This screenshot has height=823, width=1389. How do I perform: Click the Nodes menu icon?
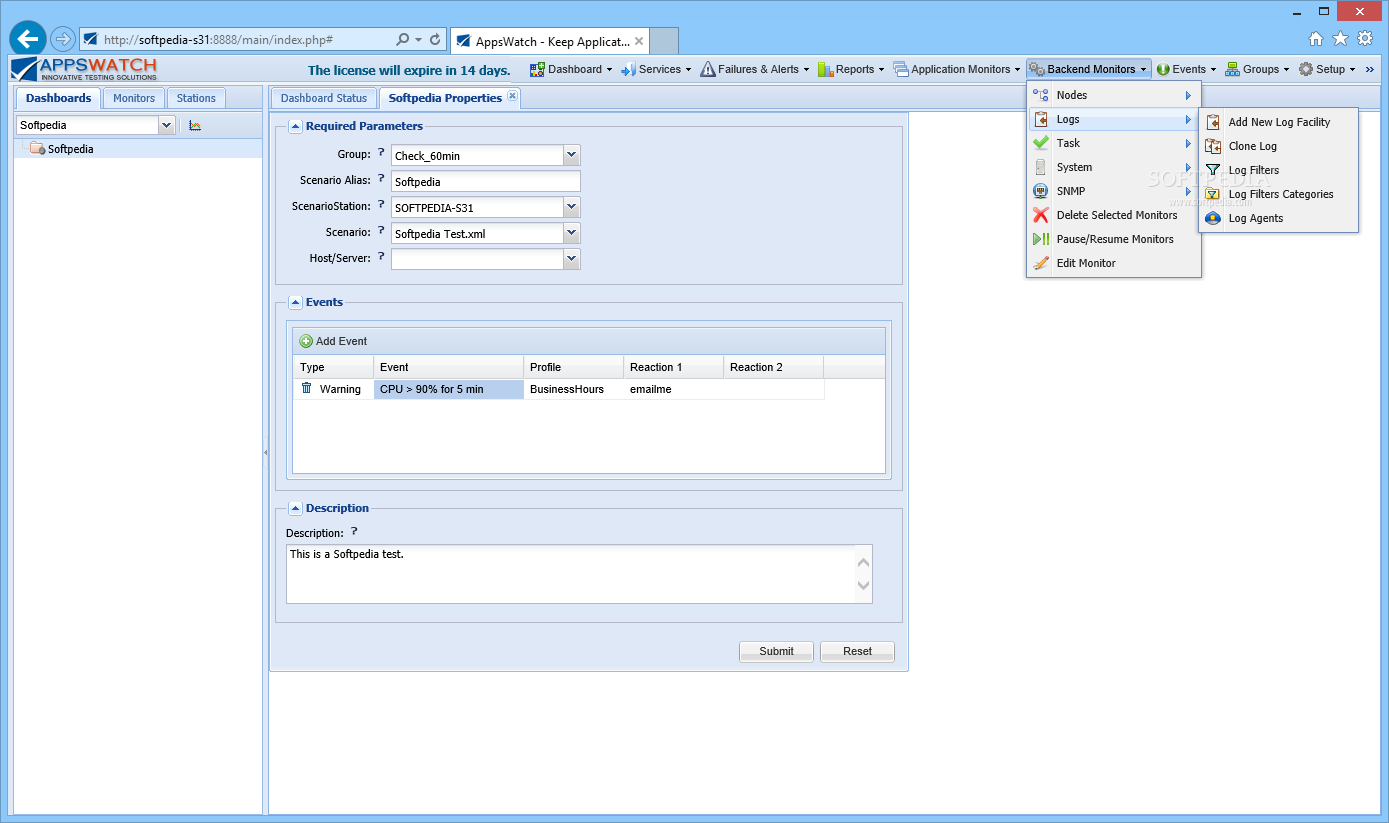[1040, 95]
